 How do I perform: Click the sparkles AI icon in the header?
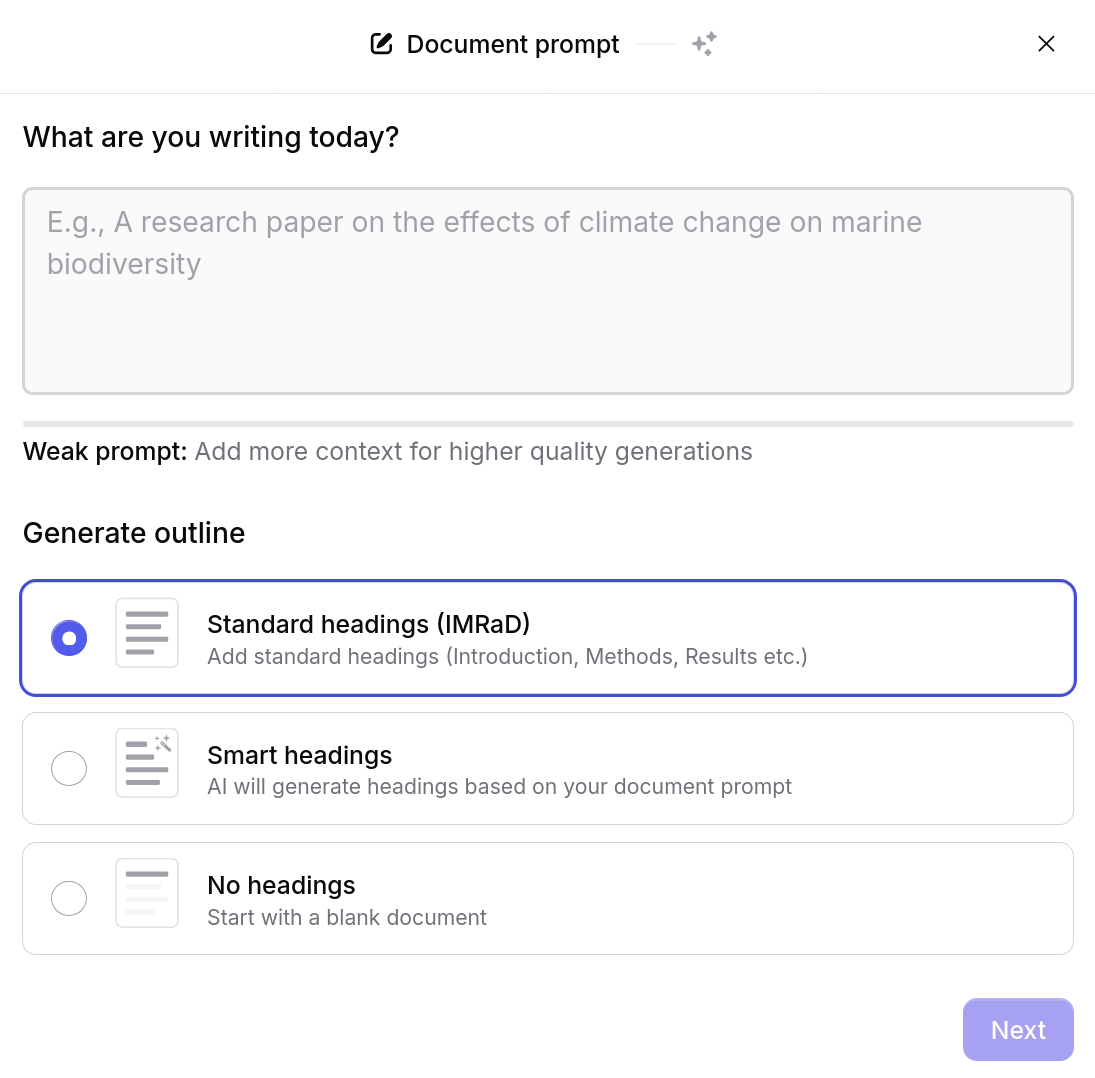pyautogui.click(x=704, y=44)
